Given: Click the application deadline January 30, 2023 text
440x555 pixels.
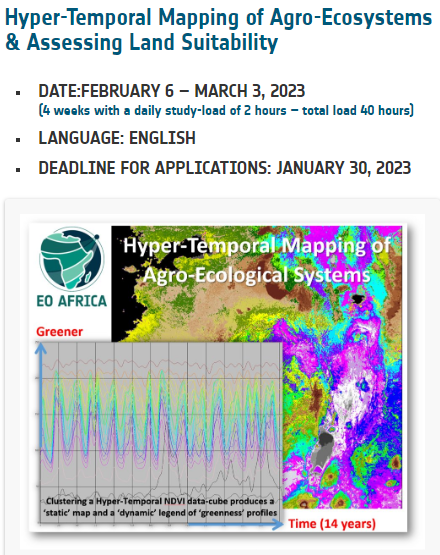Looking at the screenshot, I should pyautogui.click(x=224, y=168).
